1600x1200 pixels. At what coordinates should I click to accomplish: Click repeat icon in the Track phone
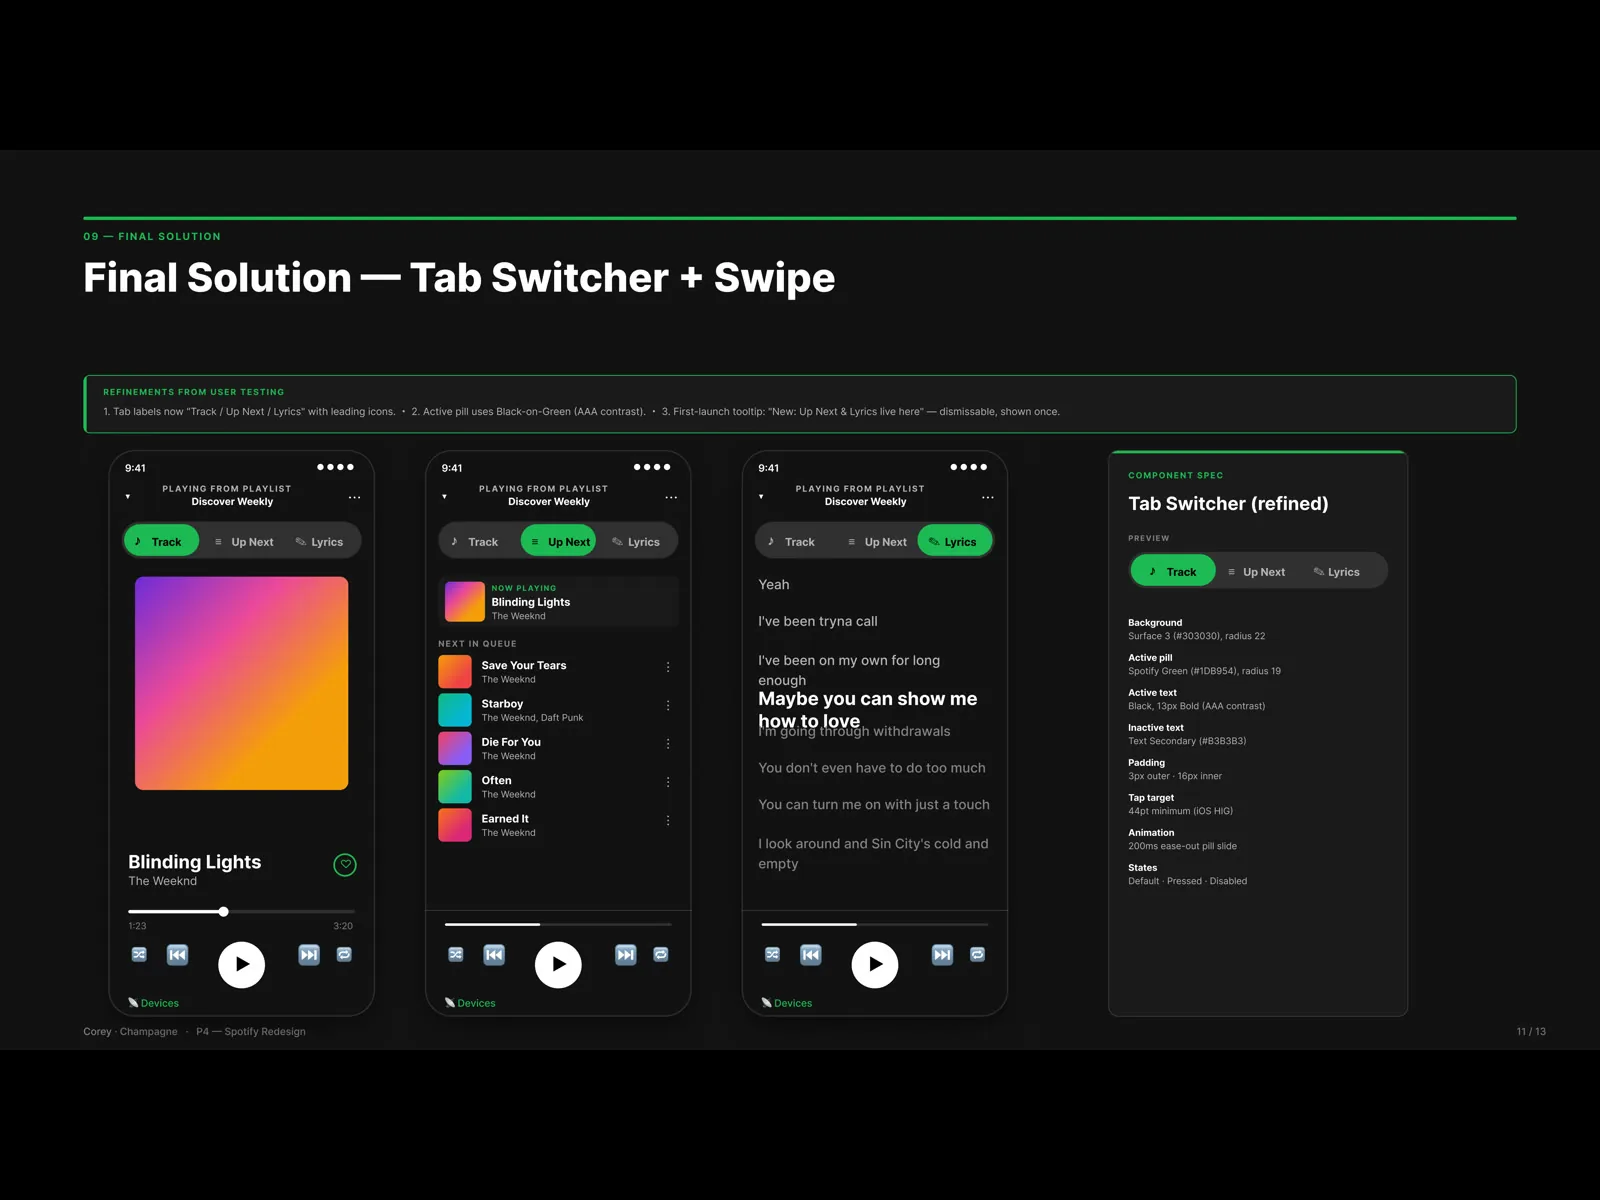coord(344,954)
